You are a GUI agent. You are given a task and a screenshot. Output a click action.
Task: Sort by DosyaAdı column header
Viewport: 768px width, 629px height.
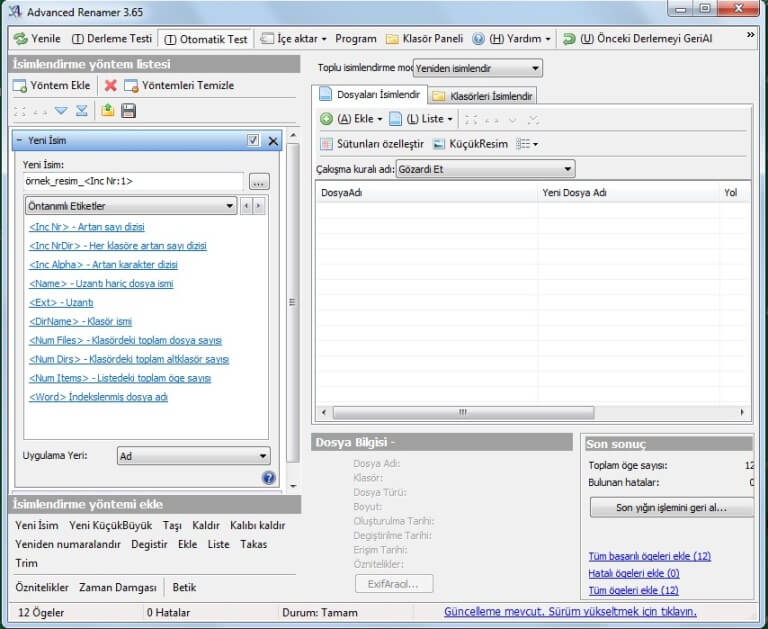pyautogui.click(x=427, y=193)
